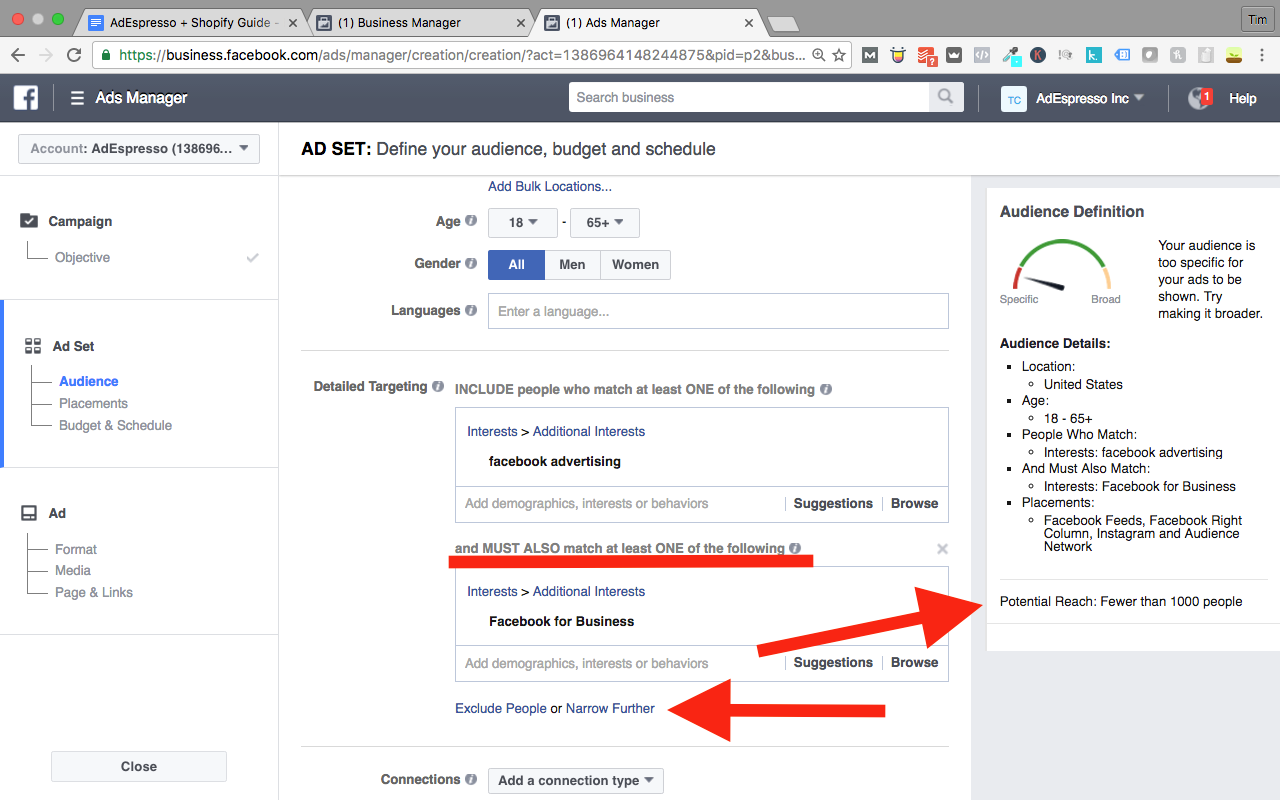Viewport: 1280px width, 800px height.
Task: Open the Campaign section in sidebar
Action: pyautogui.click(x=80, y=221)
